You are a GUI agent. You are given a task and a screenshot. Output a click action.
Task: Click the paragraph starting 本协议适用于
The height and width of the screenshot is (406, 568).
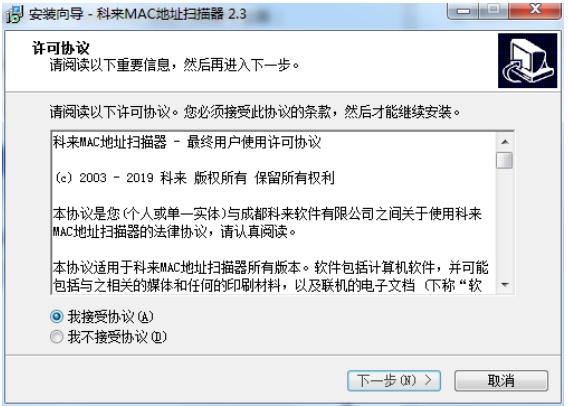click(x=271, y=276)
